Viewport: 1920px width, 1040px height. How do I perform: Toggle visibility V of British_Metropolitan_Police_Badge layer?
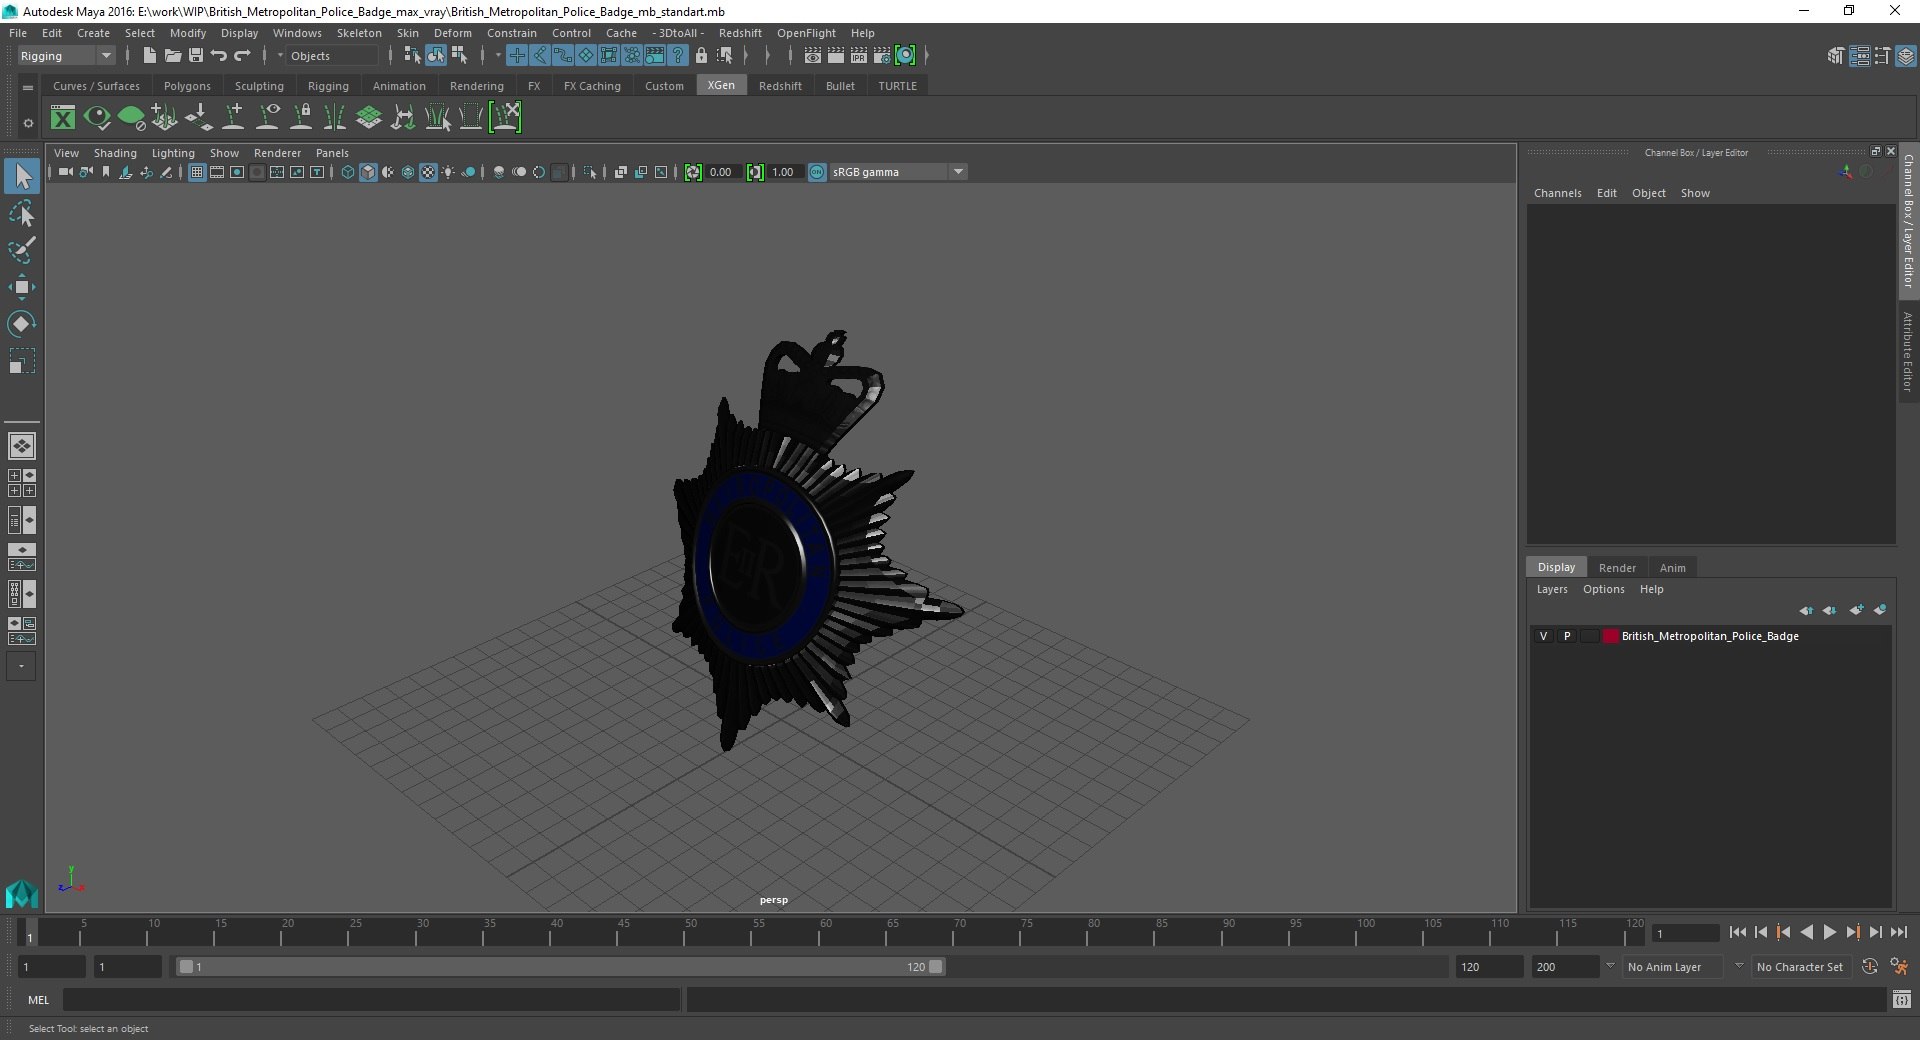1544,636
